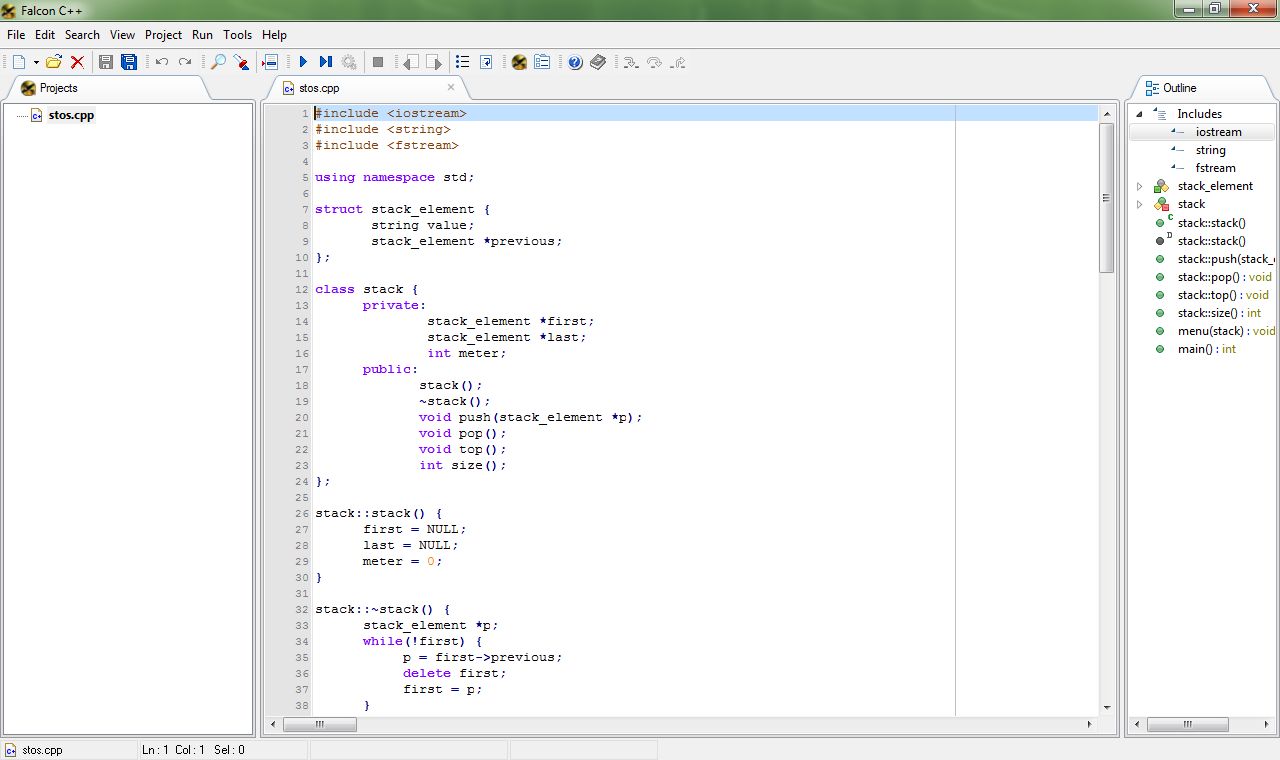The height and width of the screenshot is (760, 1280).
Task: Collapse the Includes node
Action: pos(1138,113)
